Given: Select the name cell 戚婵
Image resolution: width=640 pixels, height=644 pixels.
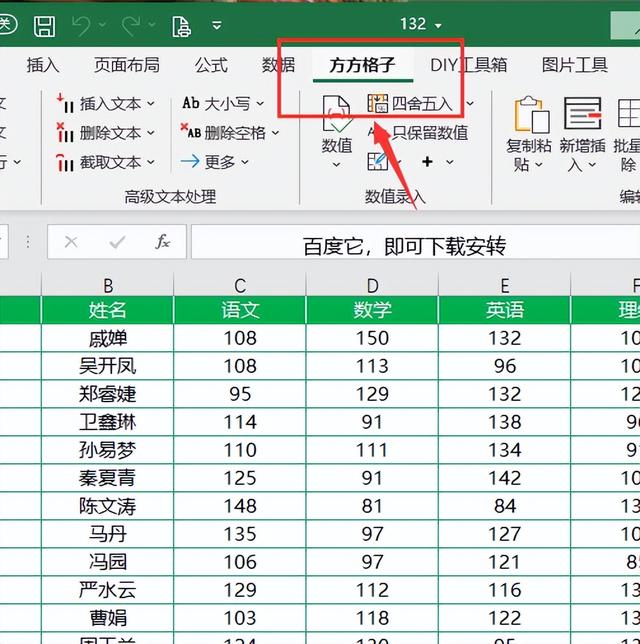Looking at the screenshot, I should (108, 338).
